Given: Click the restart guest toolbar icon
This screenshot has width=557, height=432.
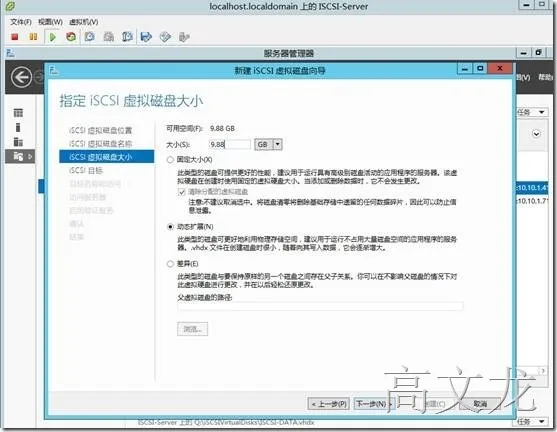Looking at the screenshot, I should pyautogui.click(x=71, y=37).
